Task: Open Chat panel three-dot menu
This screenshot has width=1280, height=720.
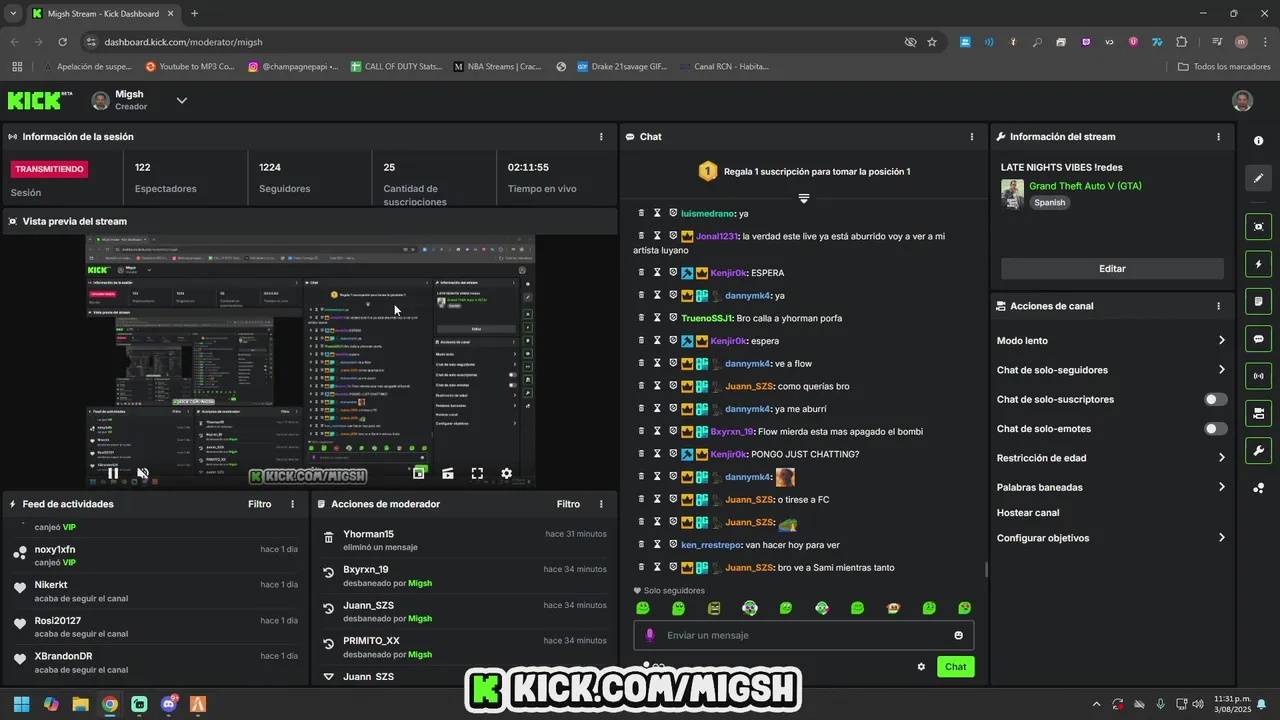Action: click(x=972, y=137)
